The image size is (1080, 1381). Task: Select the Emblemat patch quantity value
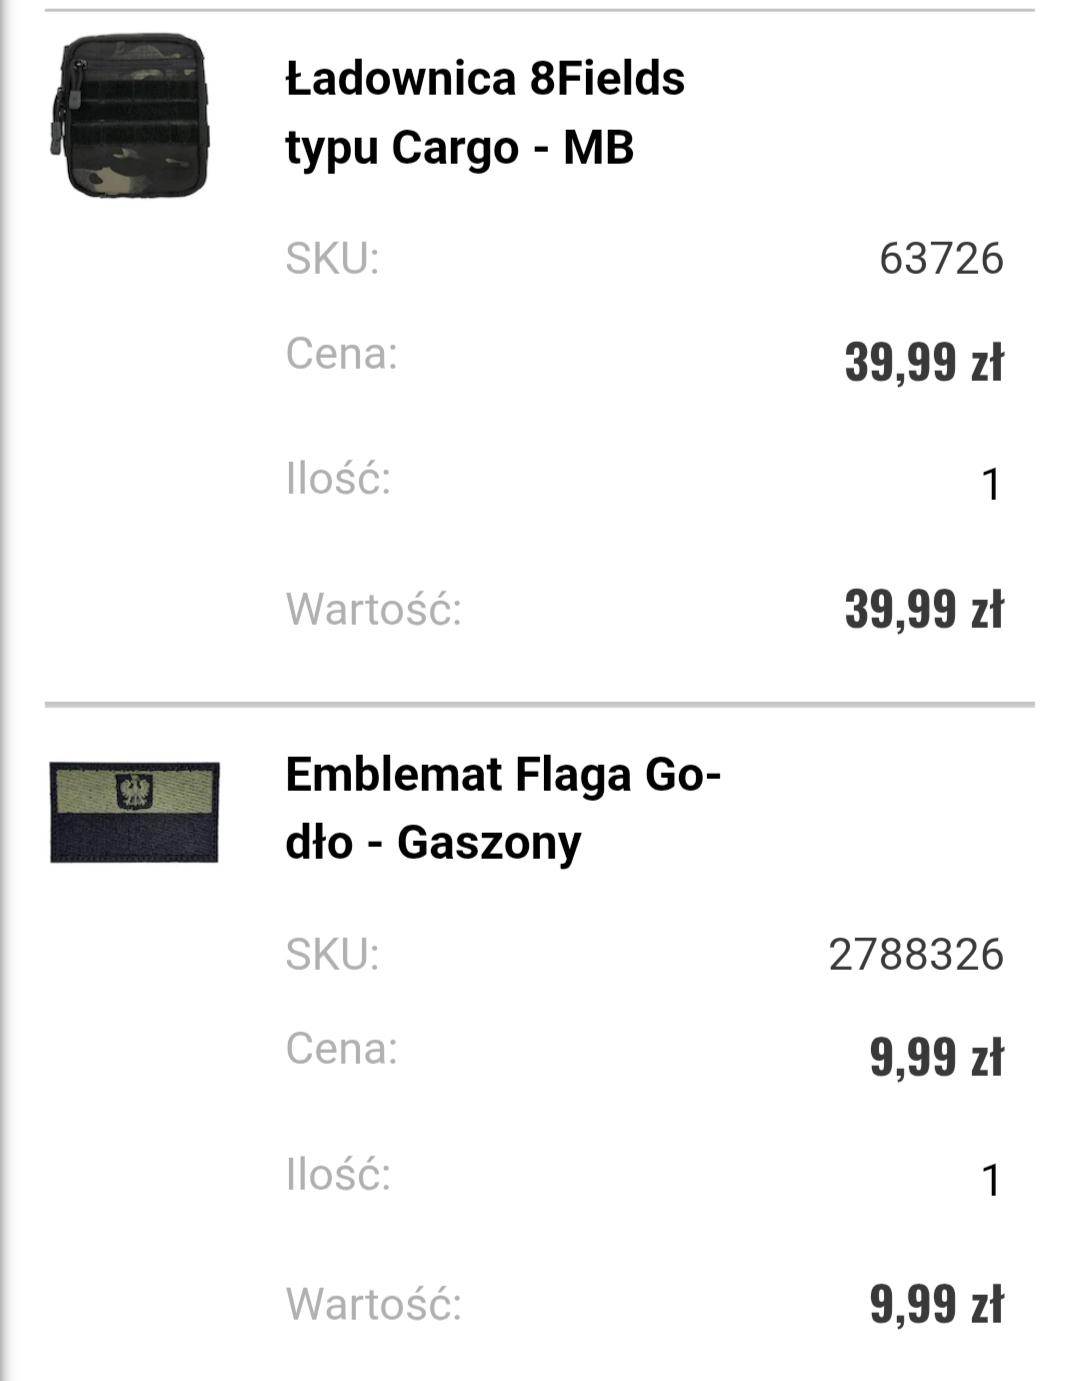pos(990,1181)
